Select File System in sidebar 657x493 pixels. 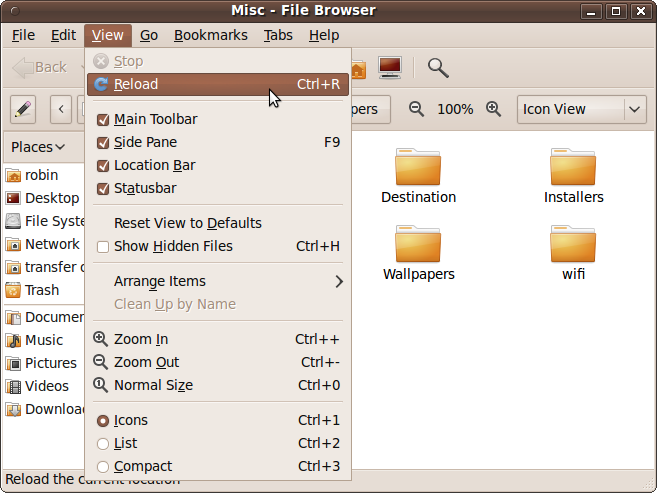click(44, 221)
